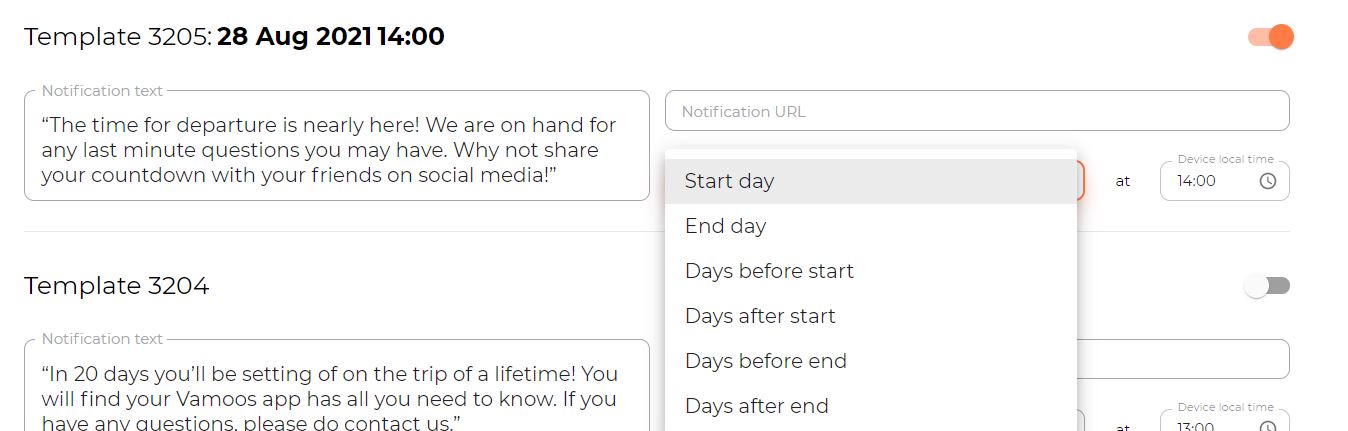The height and width of the screenshot is (431, 1348).
Task: Click the 13:00 device local time value
Action: [x=1197, y=427]
